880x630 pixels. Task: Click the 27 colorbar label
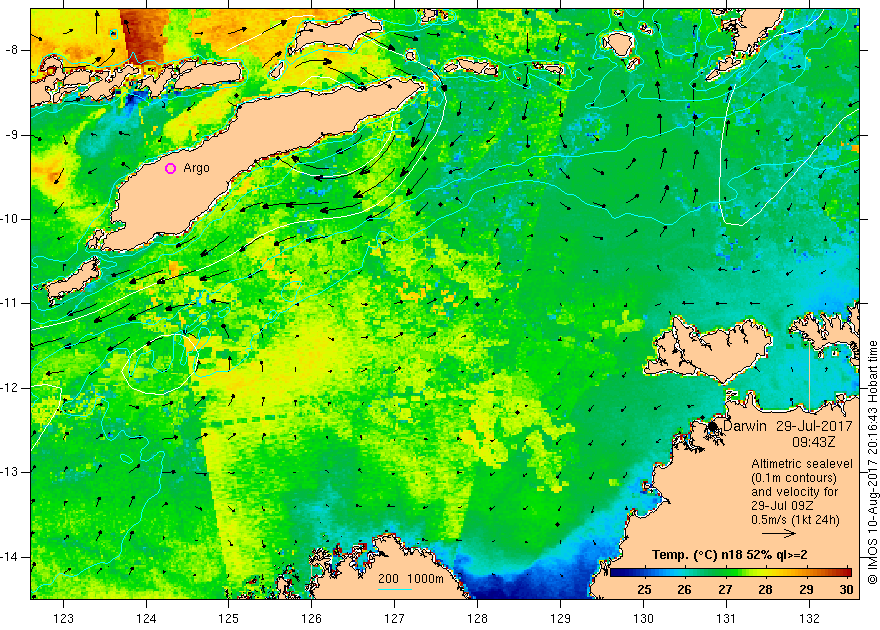(725, 590)
